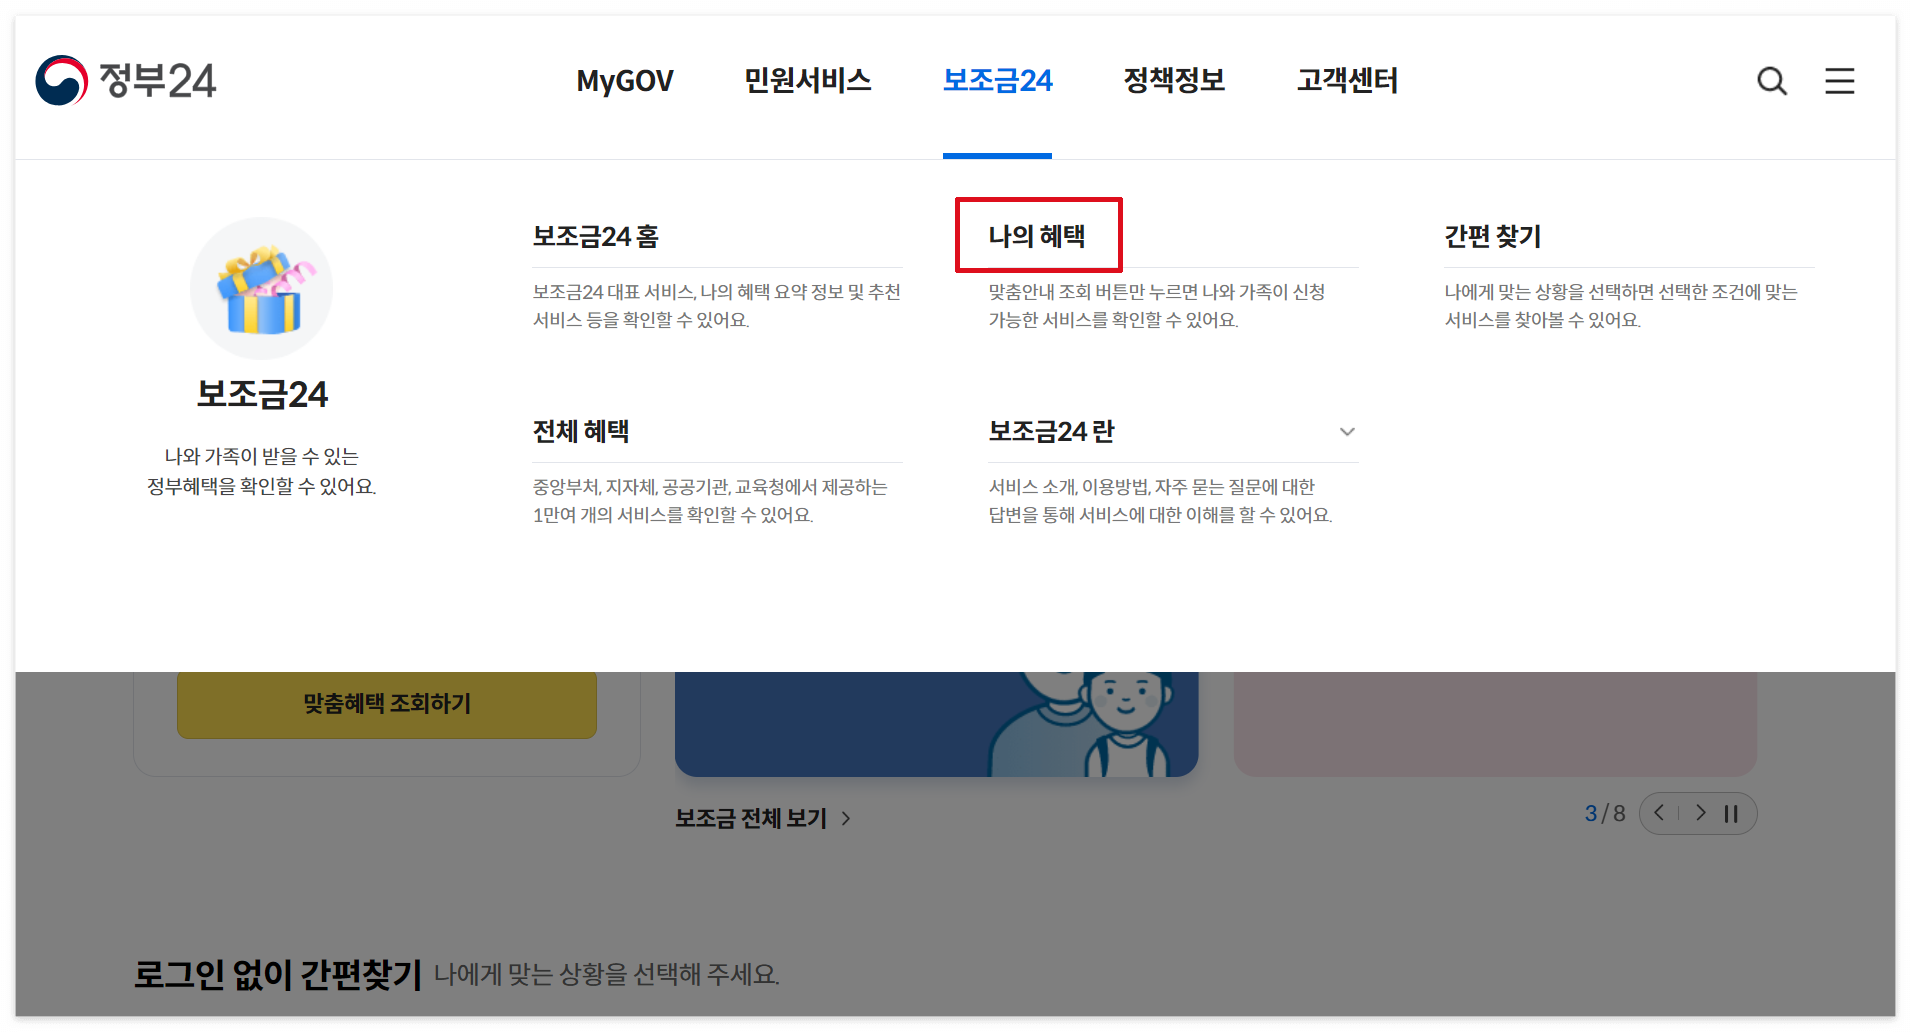1911x1032 pixels.
Task: Pause the carousel autoplay
Action: [1732, 813]
